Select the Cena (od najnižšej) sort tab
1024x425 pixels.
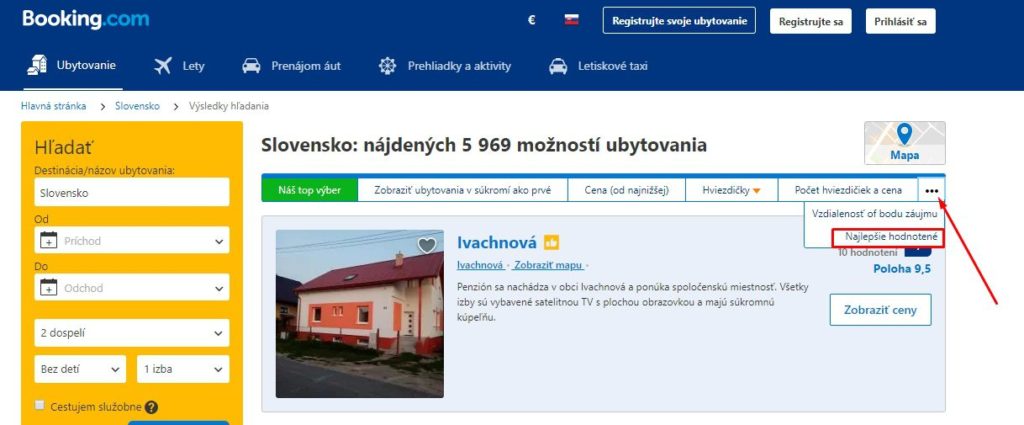point(626,191)
